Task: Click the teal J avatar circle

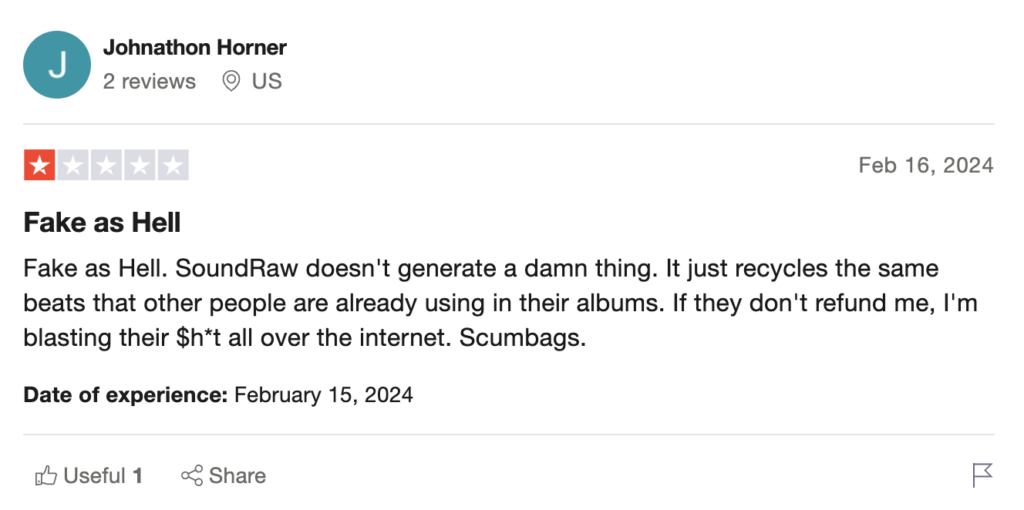Action: 57,65
